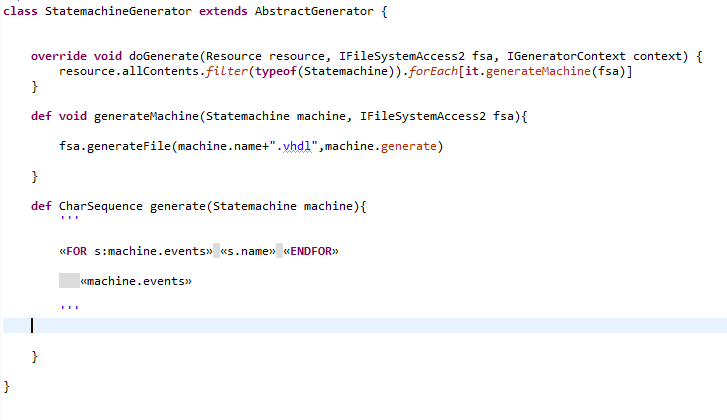Viewport: 727px width, 420px height.
Task: Click typeof keyword before Statemachine
Action: [275, 71]
